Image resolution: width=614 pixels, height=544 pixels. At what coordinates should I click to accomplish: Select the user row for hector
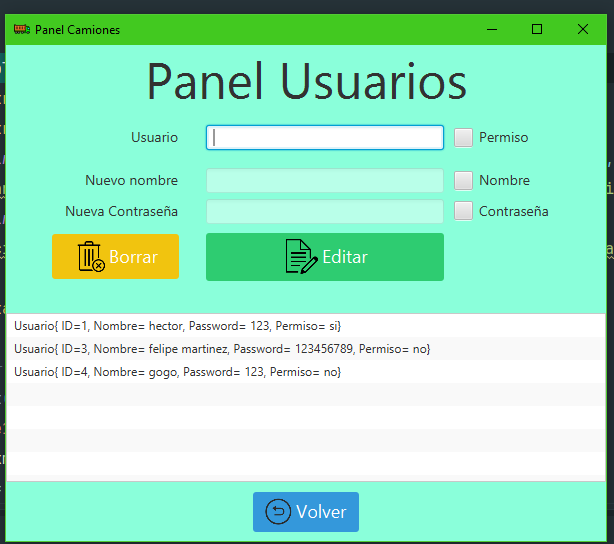[306, 326]
